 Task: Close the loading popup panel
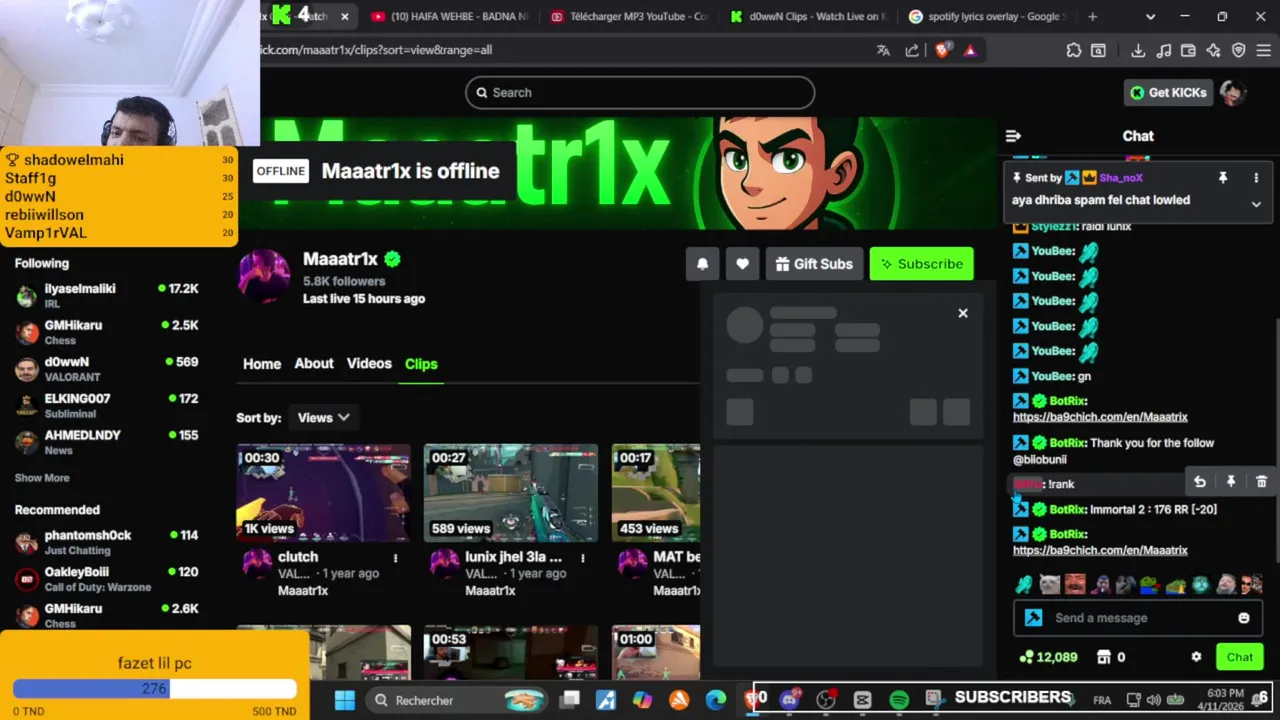pyautogui.click(x=963, y=314)
